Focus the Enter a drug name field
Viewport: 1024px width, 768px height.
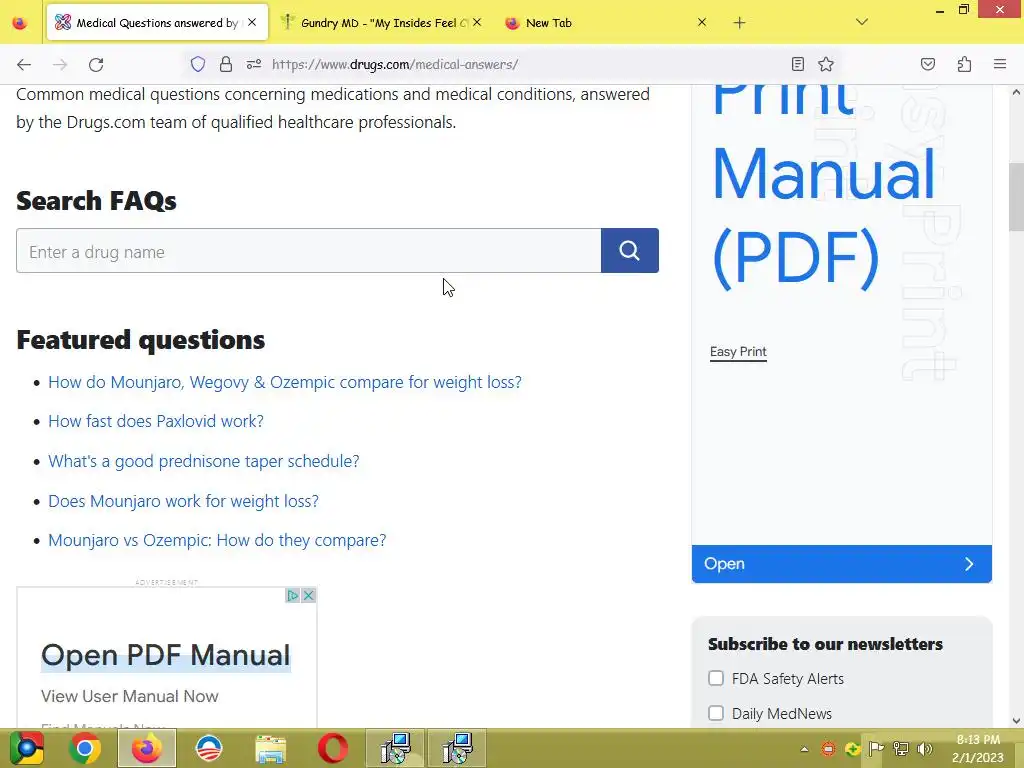pos(309,251)
